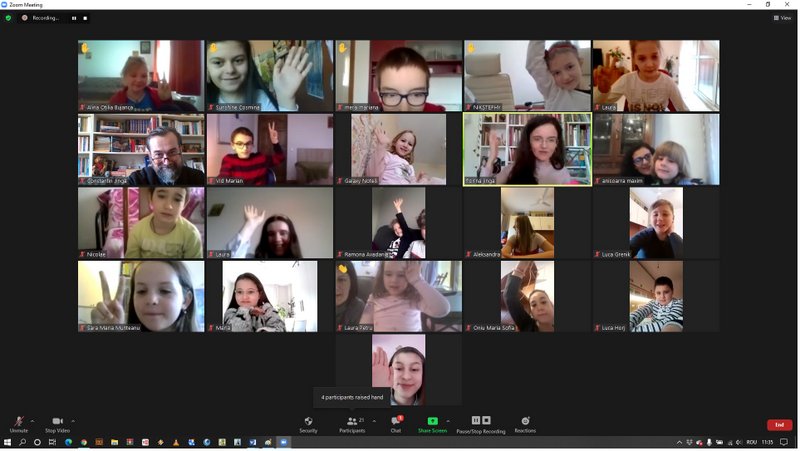Open the Windows Start menu
Screen dimensions: 800x451
[7, 442]
